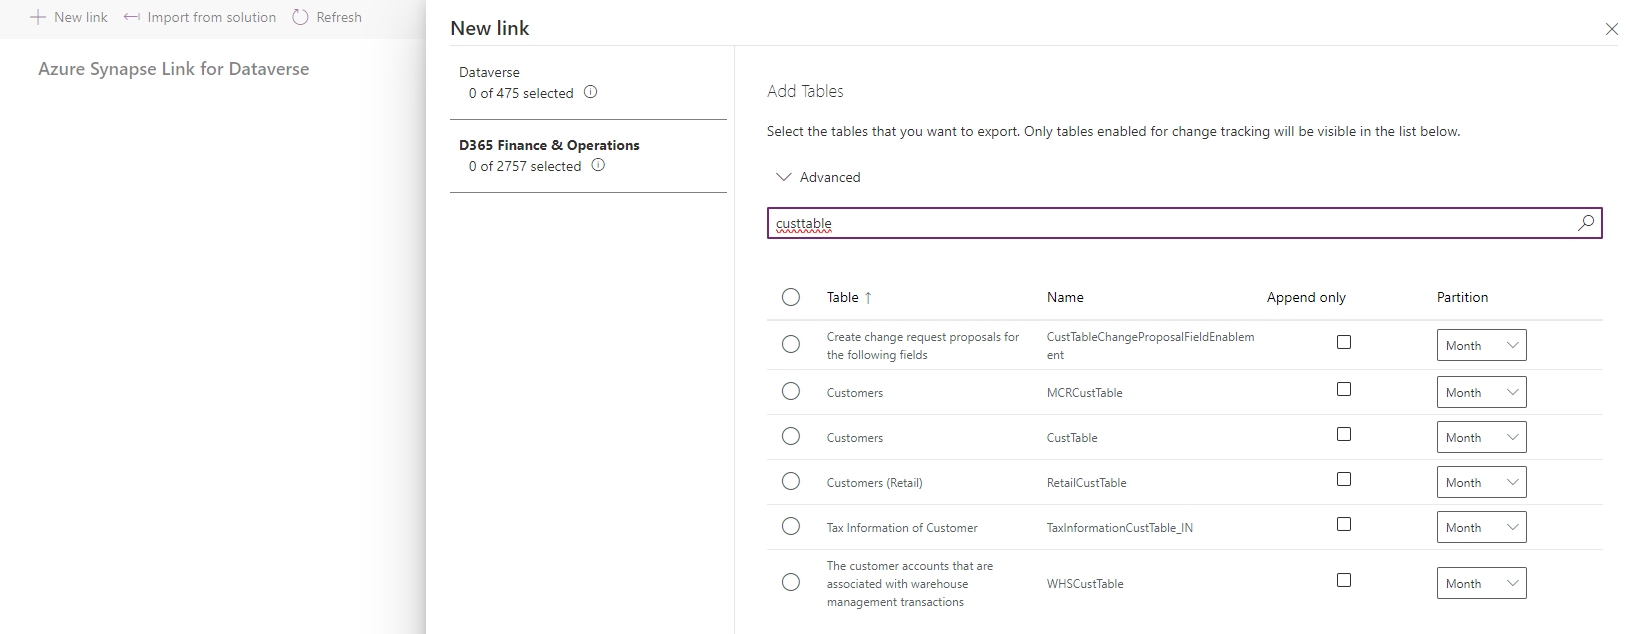Click the Import from solution arrow icon

[x=131, y=17]
